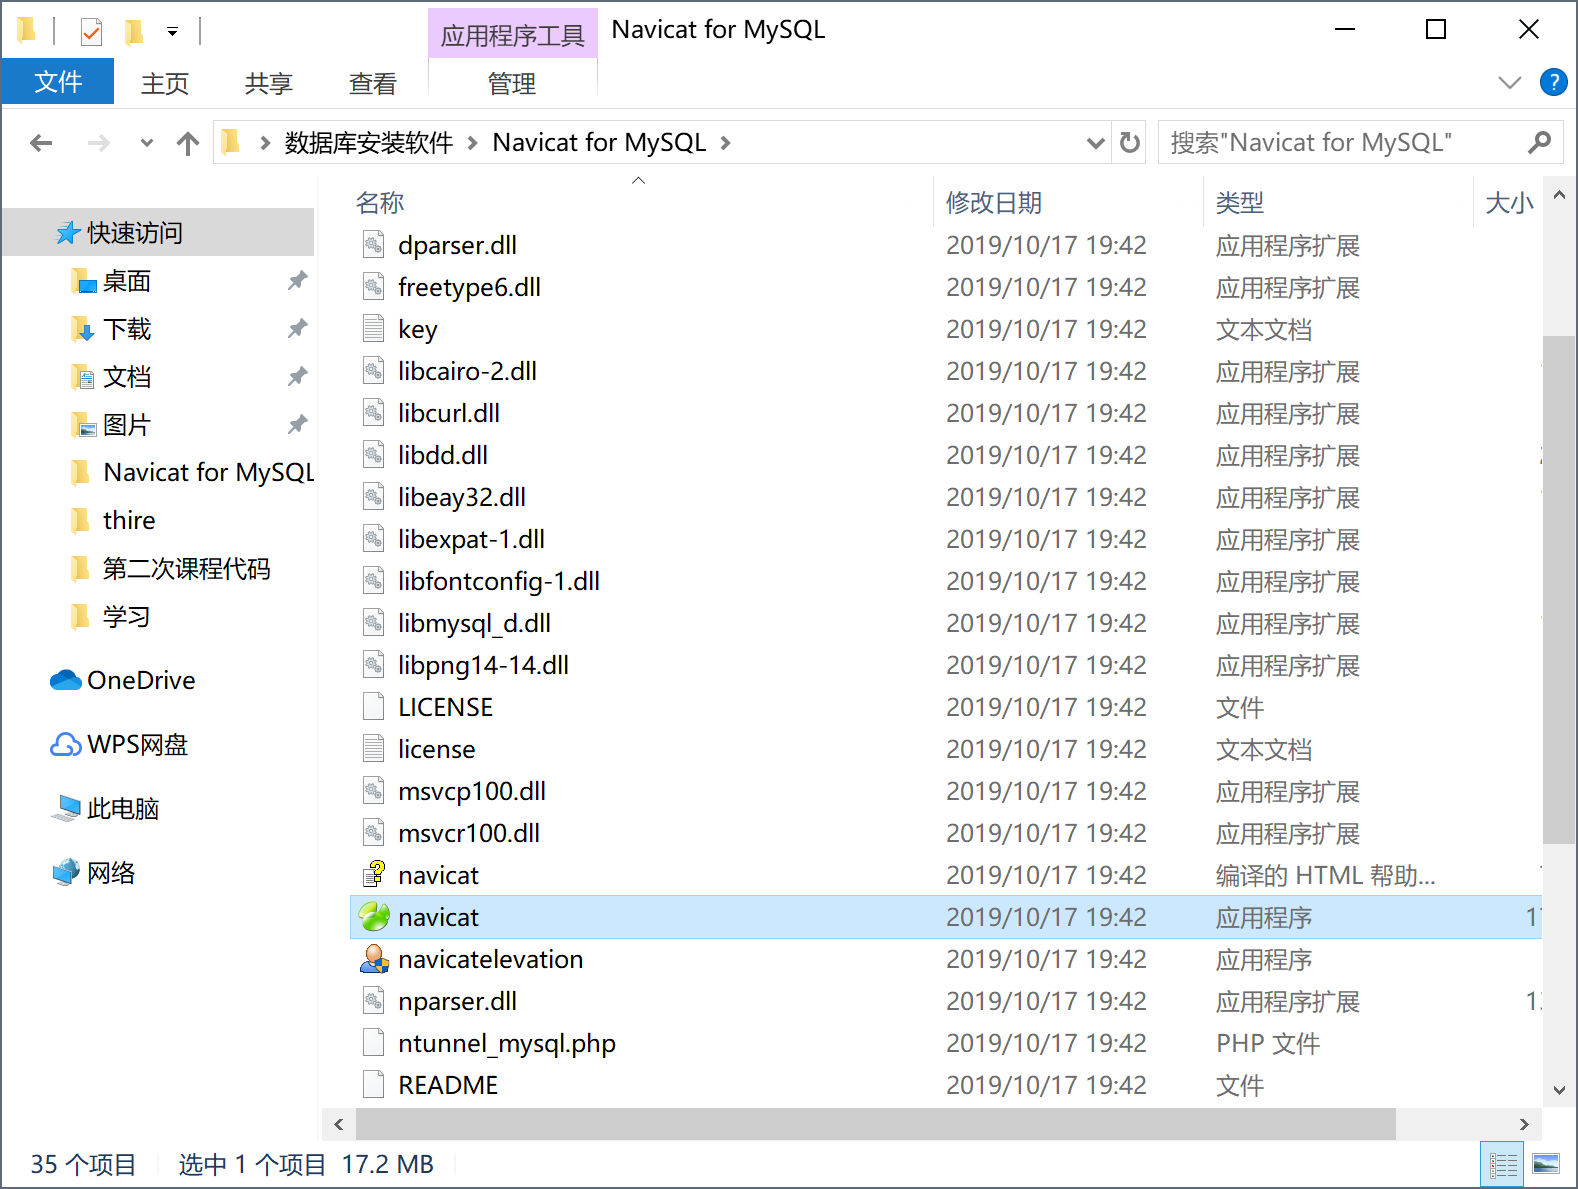Viewport: 1578px width, 1189px height.
Task: Click the dparser.dll file icon
Action: pyautogui.click(x=373, y=244)
